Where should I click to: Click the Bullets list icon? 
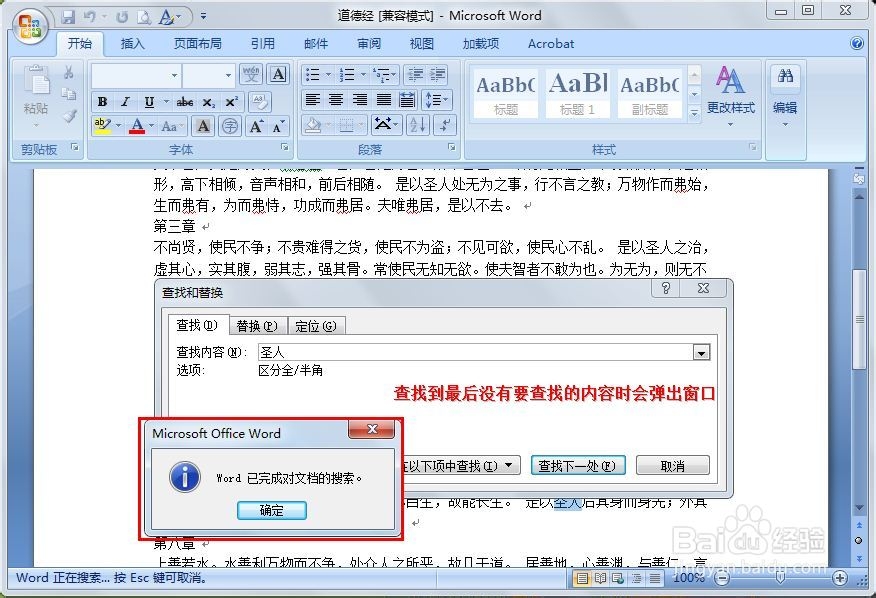pos(313,74)
